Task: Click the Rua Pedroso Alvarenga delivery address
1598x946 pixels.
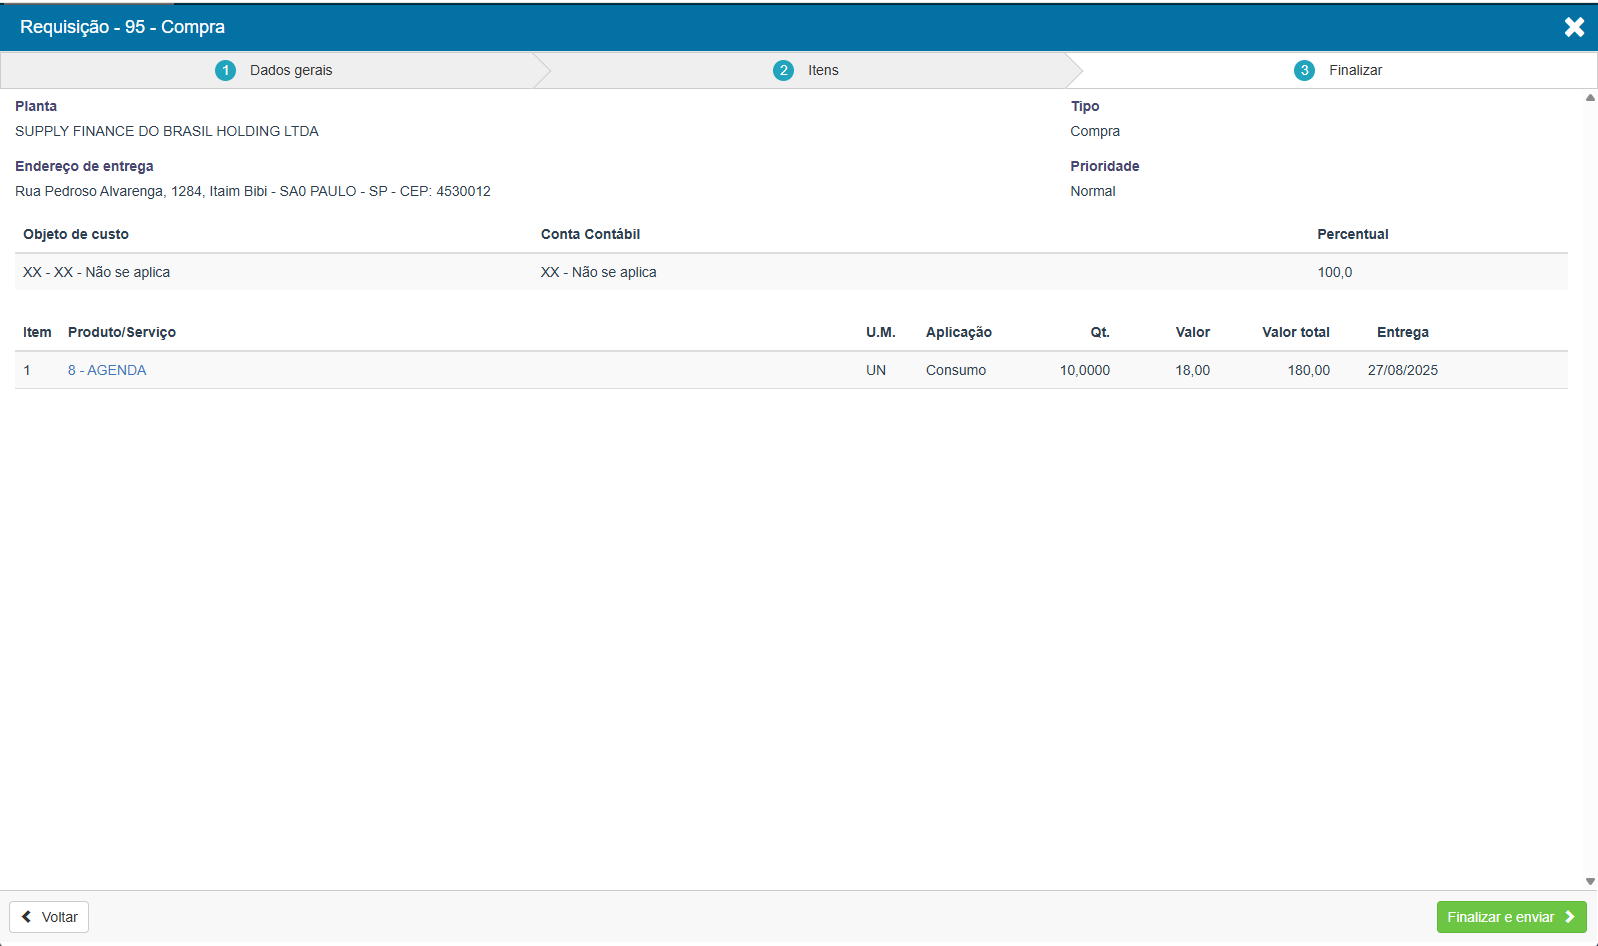Action: coord(252,191)
